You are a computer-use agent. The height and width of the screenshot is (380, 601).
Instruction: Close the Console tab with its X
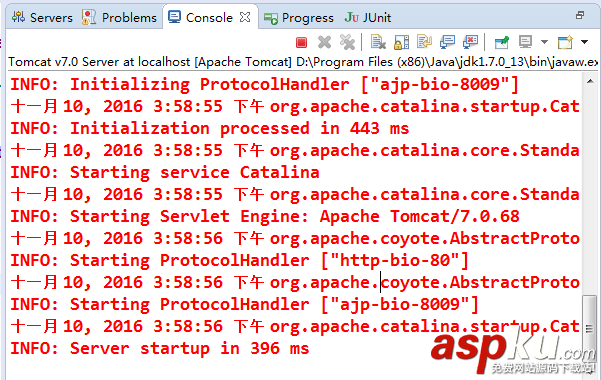[x=245, y=17]
